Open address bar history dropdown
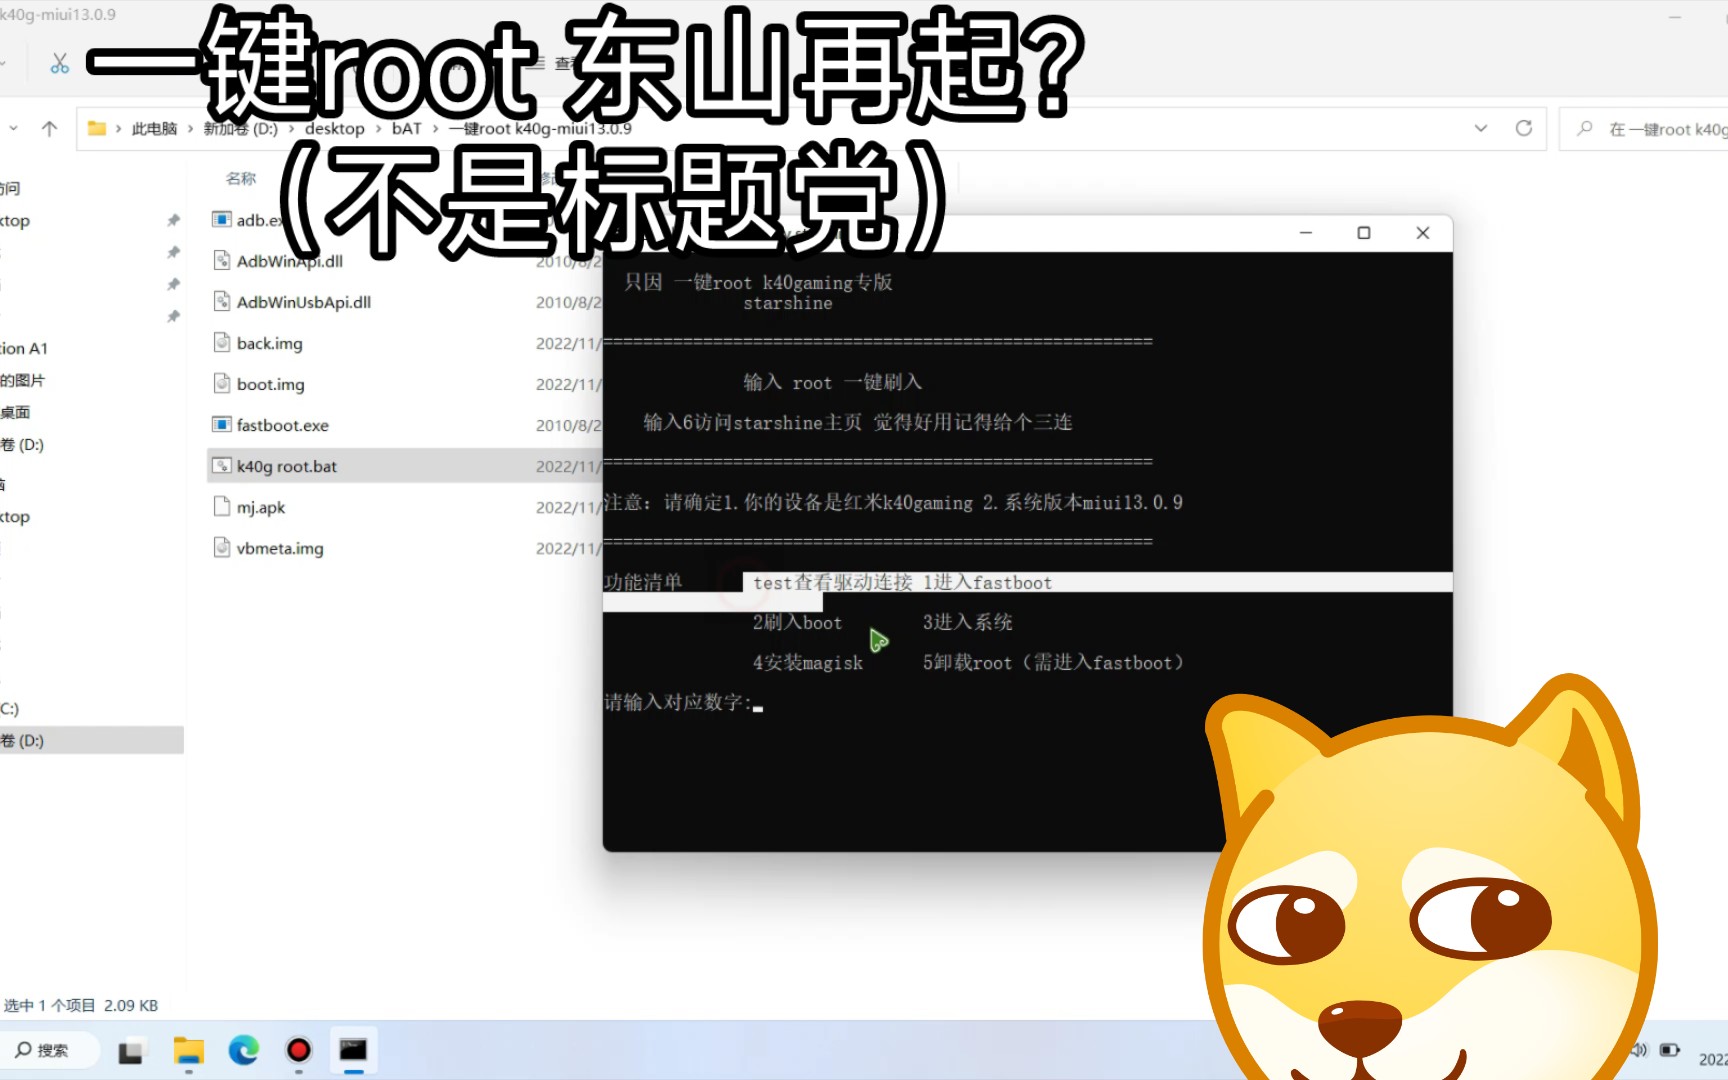 [x=1481, y=128]
